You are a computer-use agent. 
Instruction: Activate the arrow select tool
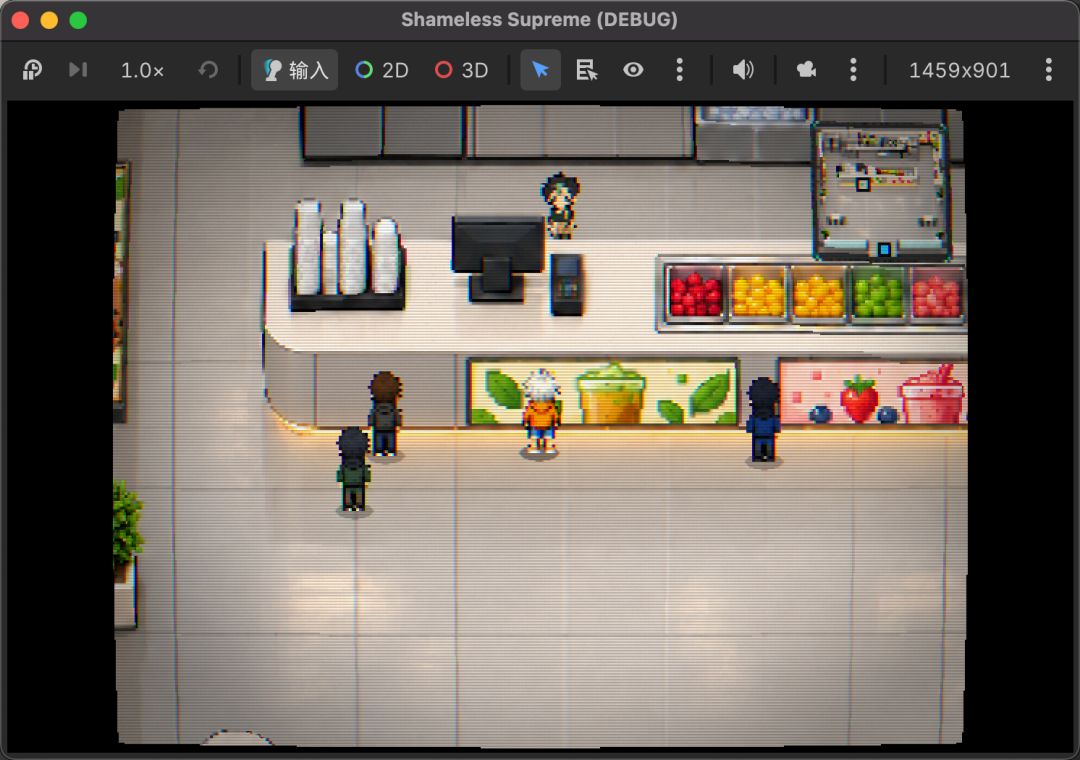point(541,70)
